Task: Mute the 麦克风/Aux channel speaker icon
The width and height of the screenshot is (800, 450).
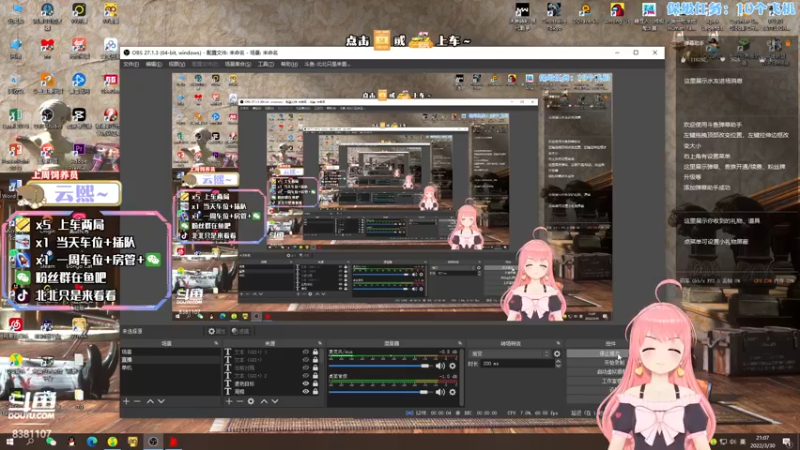Action: pos(440,366)
